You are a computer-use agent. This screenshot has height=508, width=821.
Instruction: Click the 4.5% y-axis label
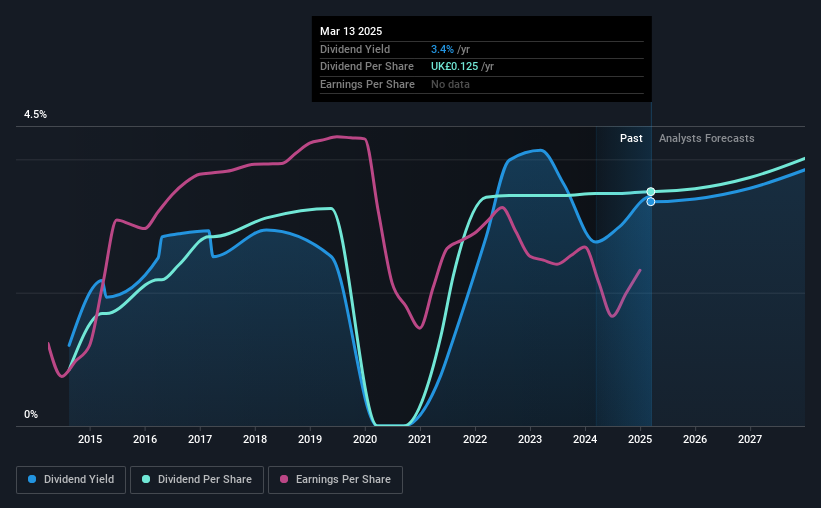point(35,115)
